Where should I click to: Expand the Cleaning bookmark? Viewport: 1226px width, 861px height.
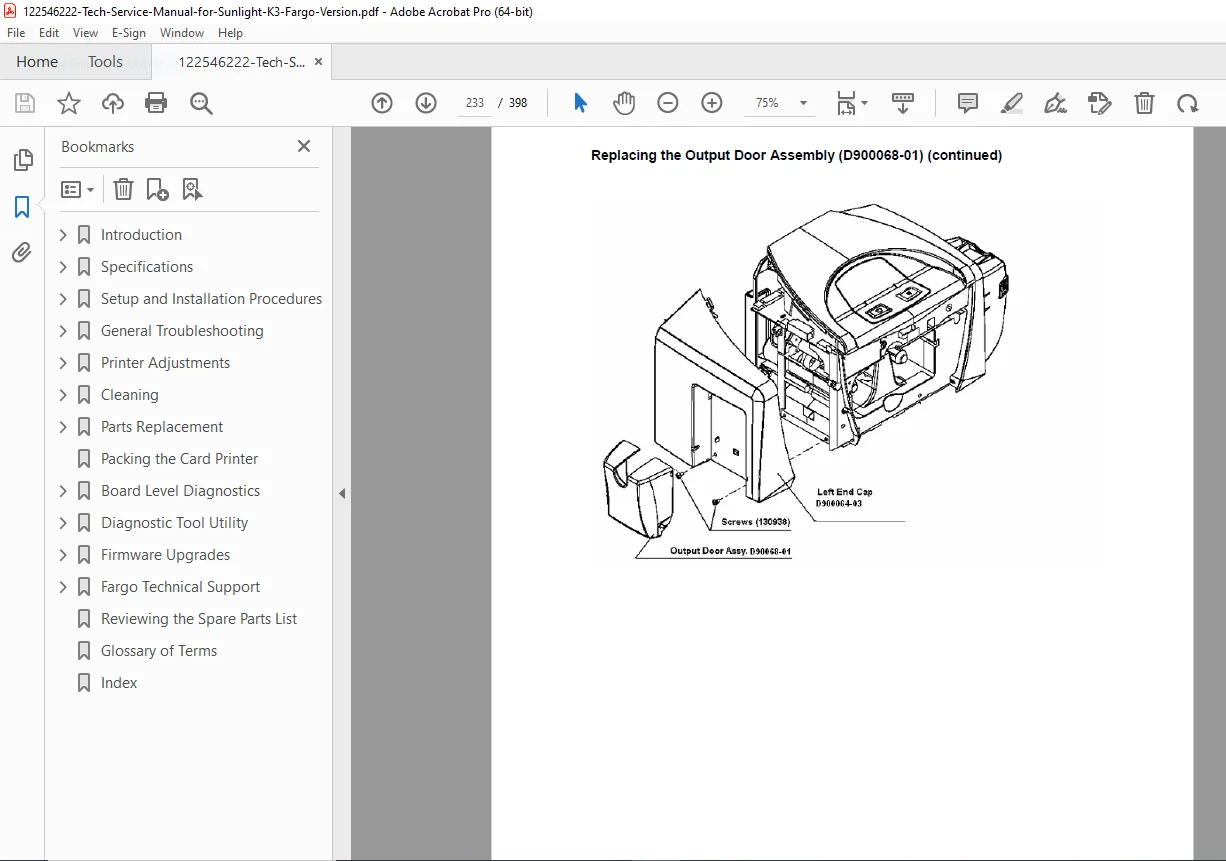tap(63, 395)
